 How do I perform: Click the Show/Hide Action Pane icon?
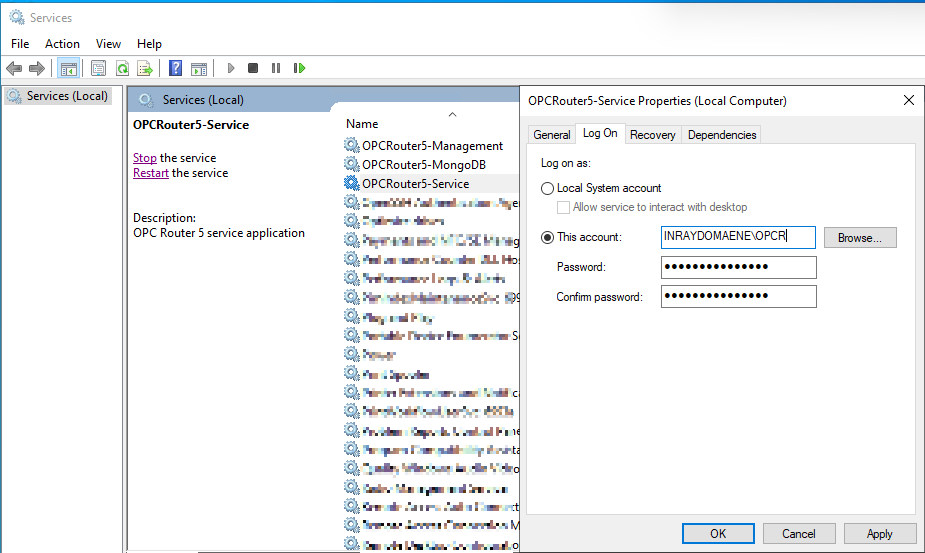click(199, 68)
